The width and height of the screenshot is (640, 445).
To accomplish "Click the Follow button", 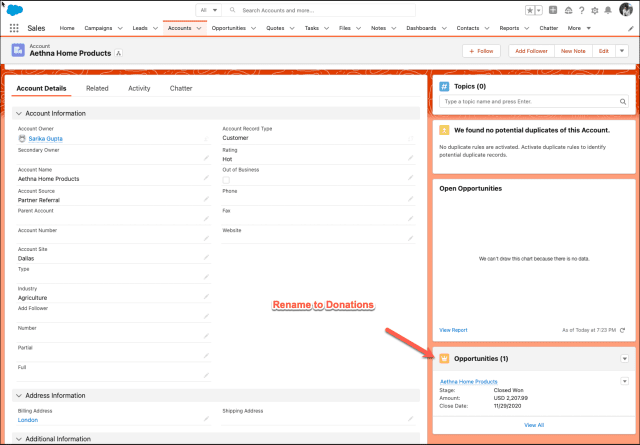I will coord(482,50).
